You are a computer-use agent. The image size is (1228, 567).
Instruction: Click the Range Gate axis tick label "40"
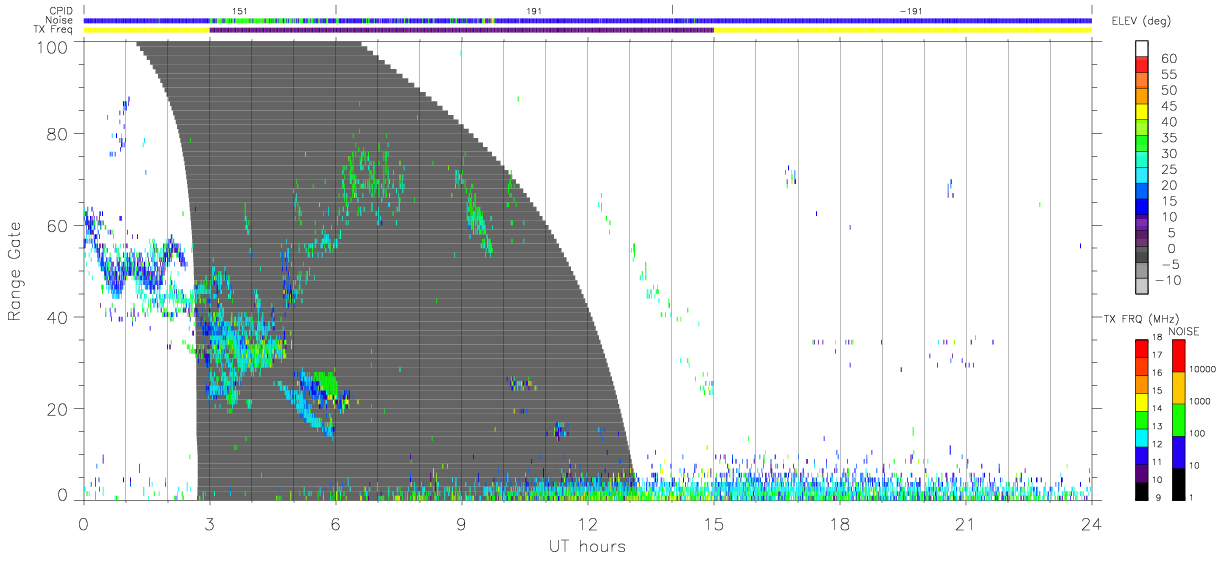(x=59, y=317)
